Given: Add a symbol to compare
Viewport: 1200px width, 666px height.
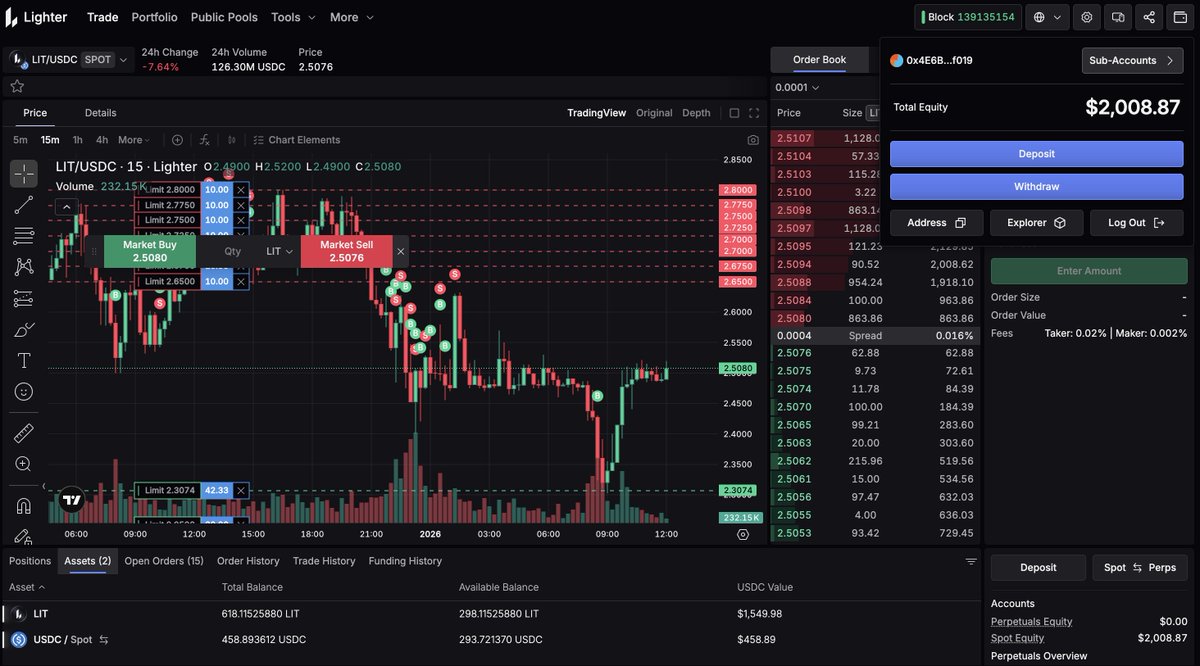Looking at the screenshot, I should click(x=177, y=140).
